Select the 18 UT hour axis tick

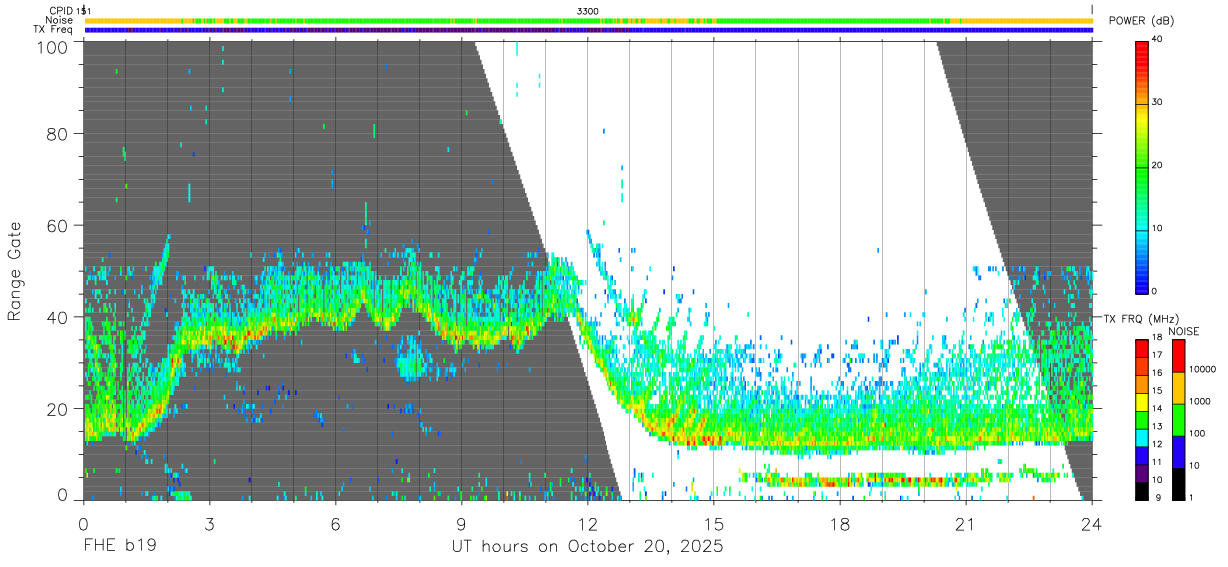click(x=840, y=524)
